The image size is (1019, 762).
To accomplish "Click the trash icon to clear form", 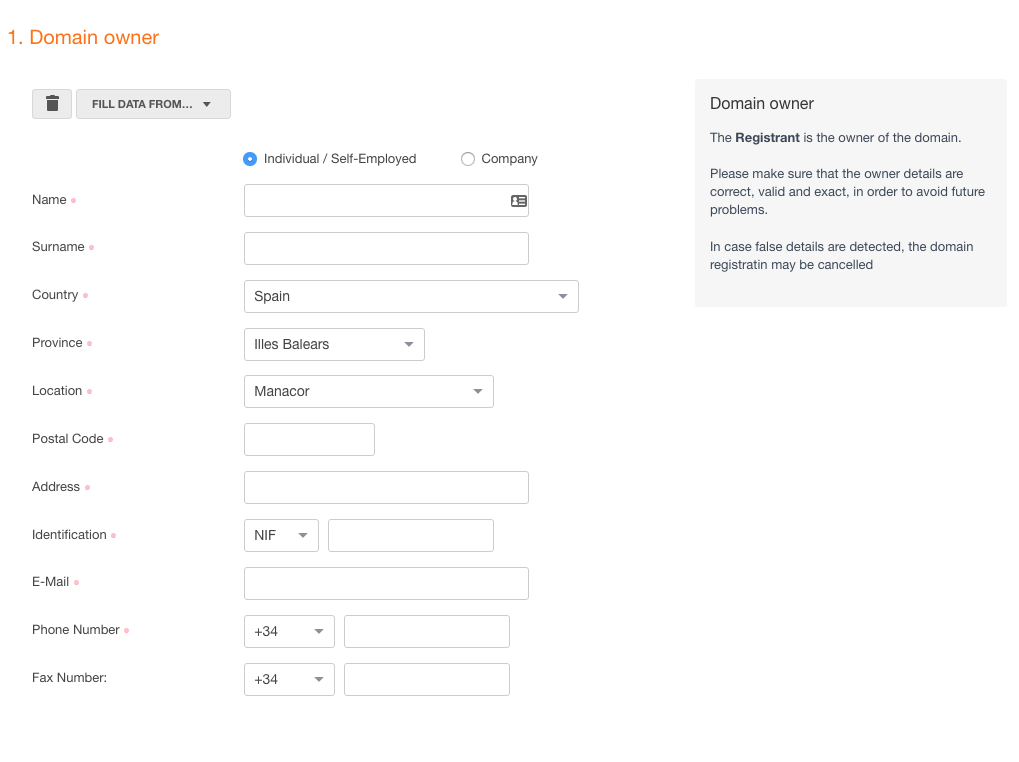I will coord(51,103).
